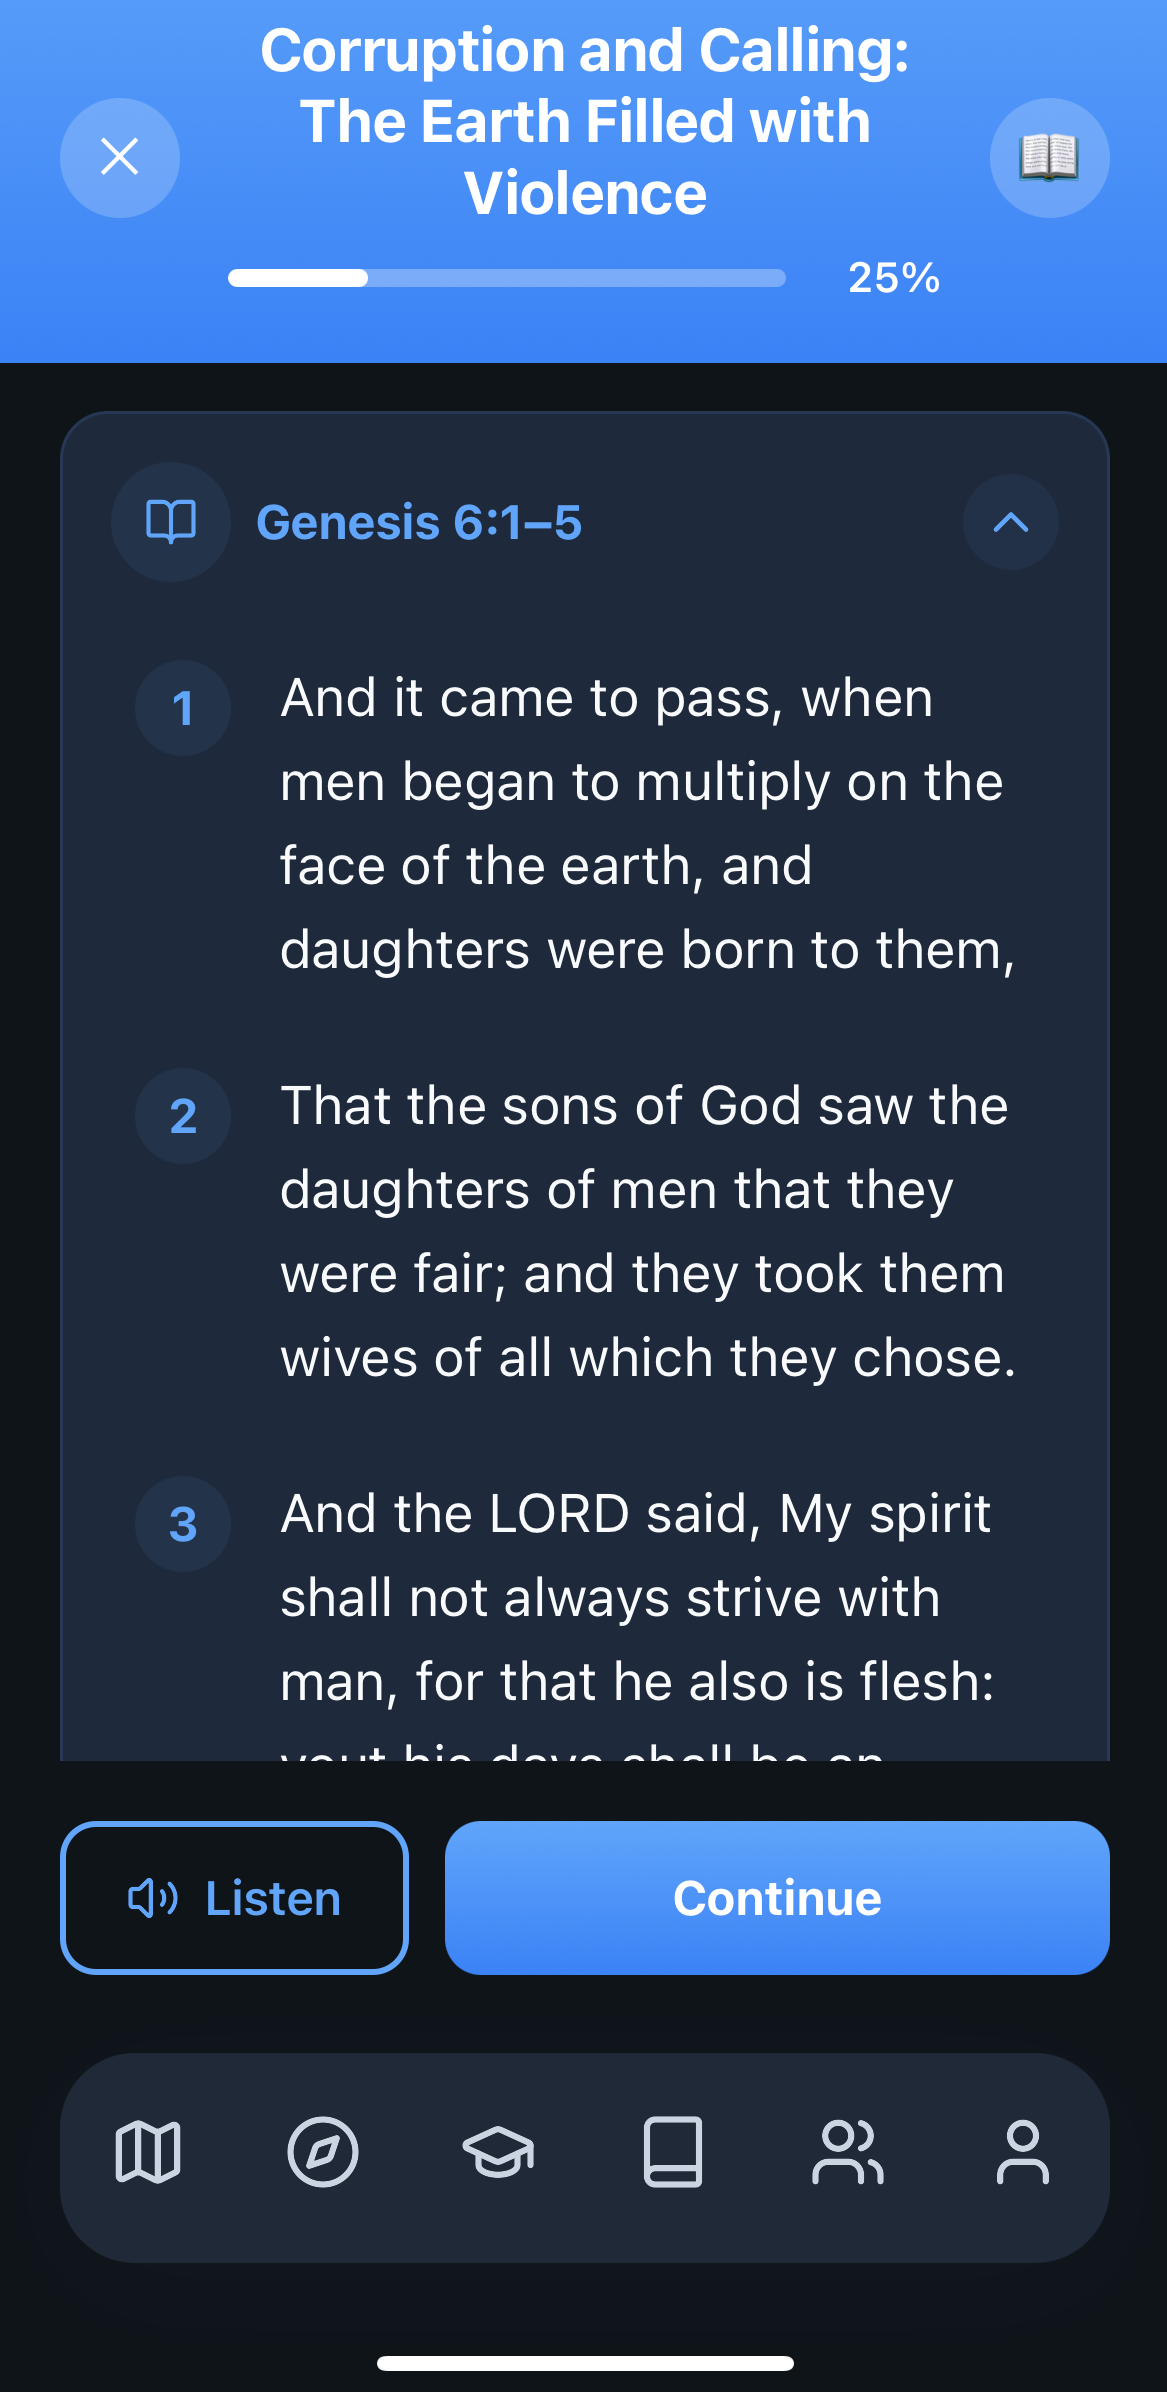The image size is (1167, 2392).
Task: Close the lesson with the X icon
Action: tap(120, 157)
